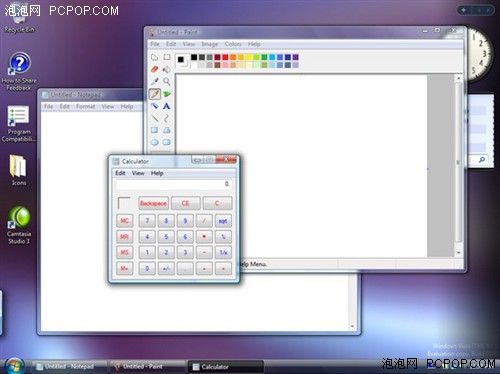
Task: Click the sidebar clock gadget
Action: coord(479,54)
